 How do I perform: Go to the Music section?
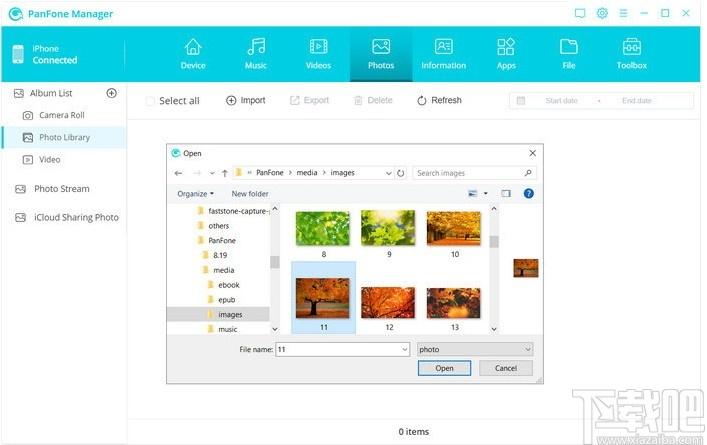[256, 54]
